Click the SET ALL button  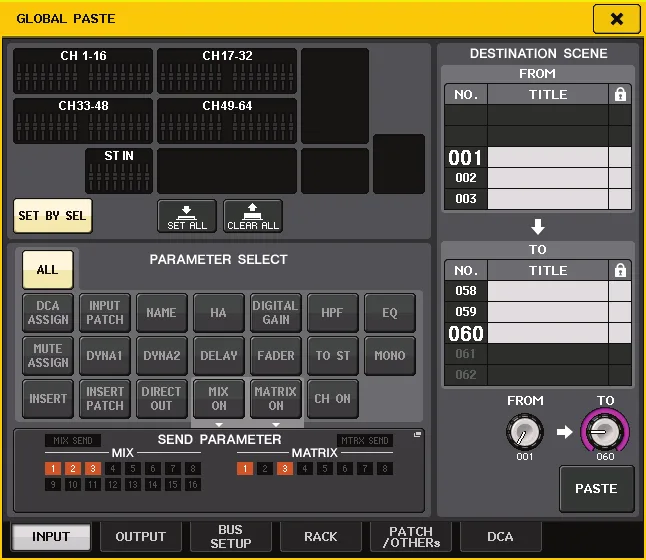coord(187,216)
